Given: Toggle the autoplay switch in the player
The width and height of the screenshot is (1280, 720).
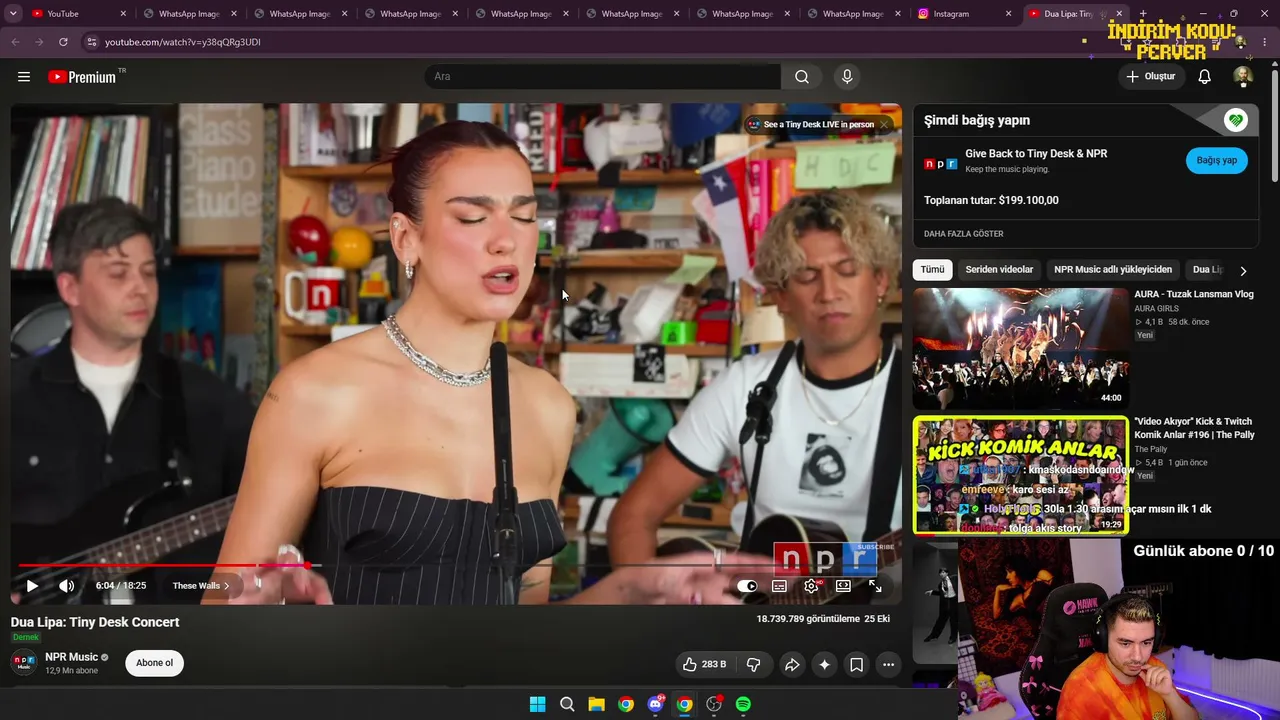Looking at the screenshot, I should (747, 586).
